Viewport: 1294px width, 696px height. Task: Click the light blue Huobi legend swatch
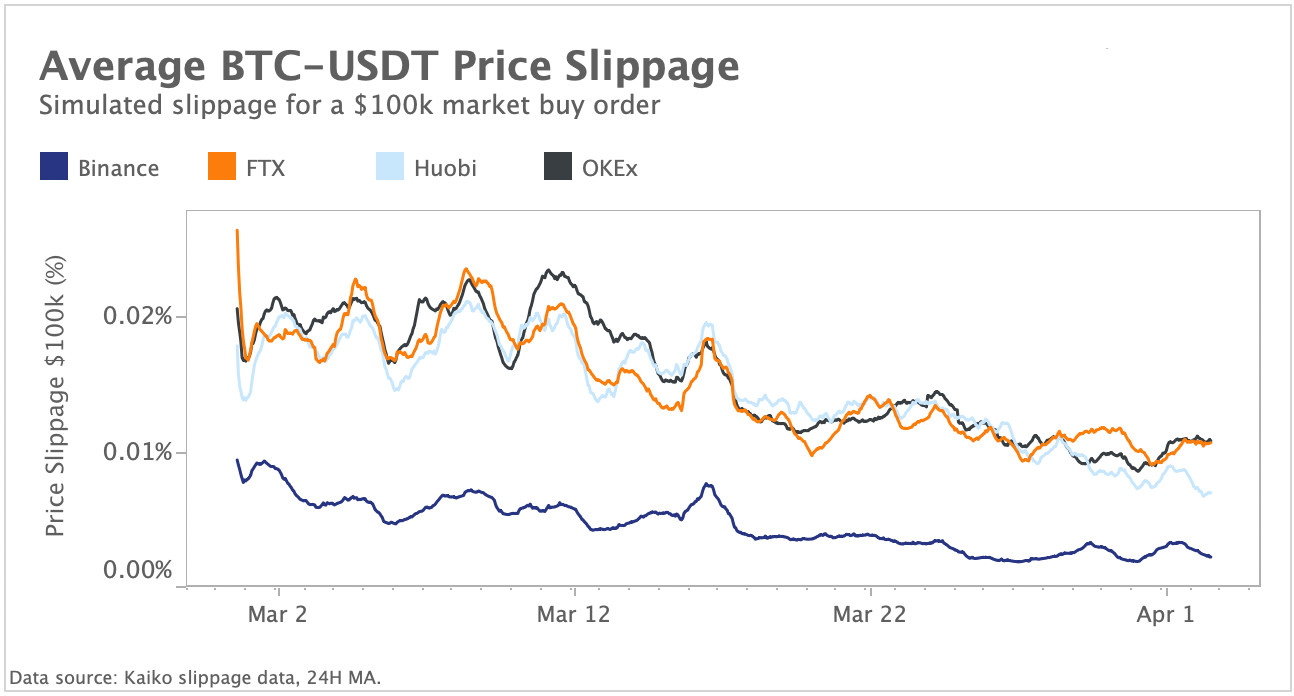pyautogui.click(x=389, y=167)
